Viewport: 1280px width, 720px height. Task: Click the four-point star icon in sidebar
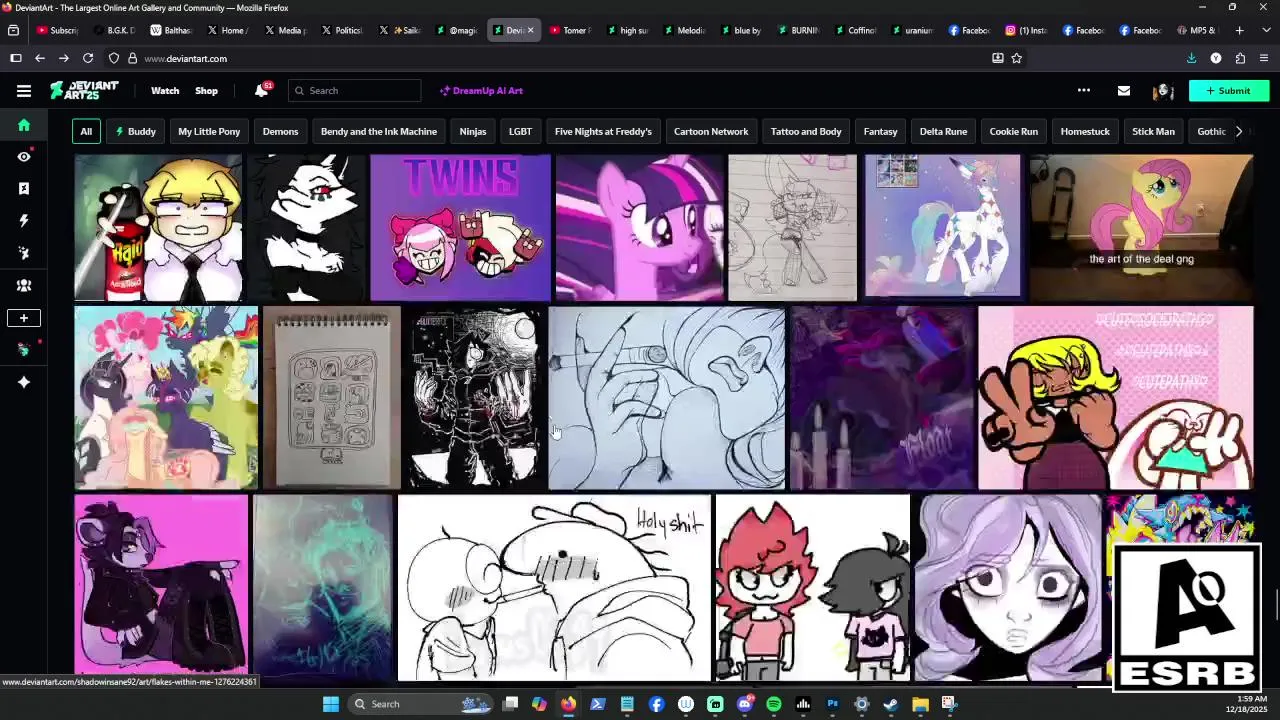coord(24,382)
